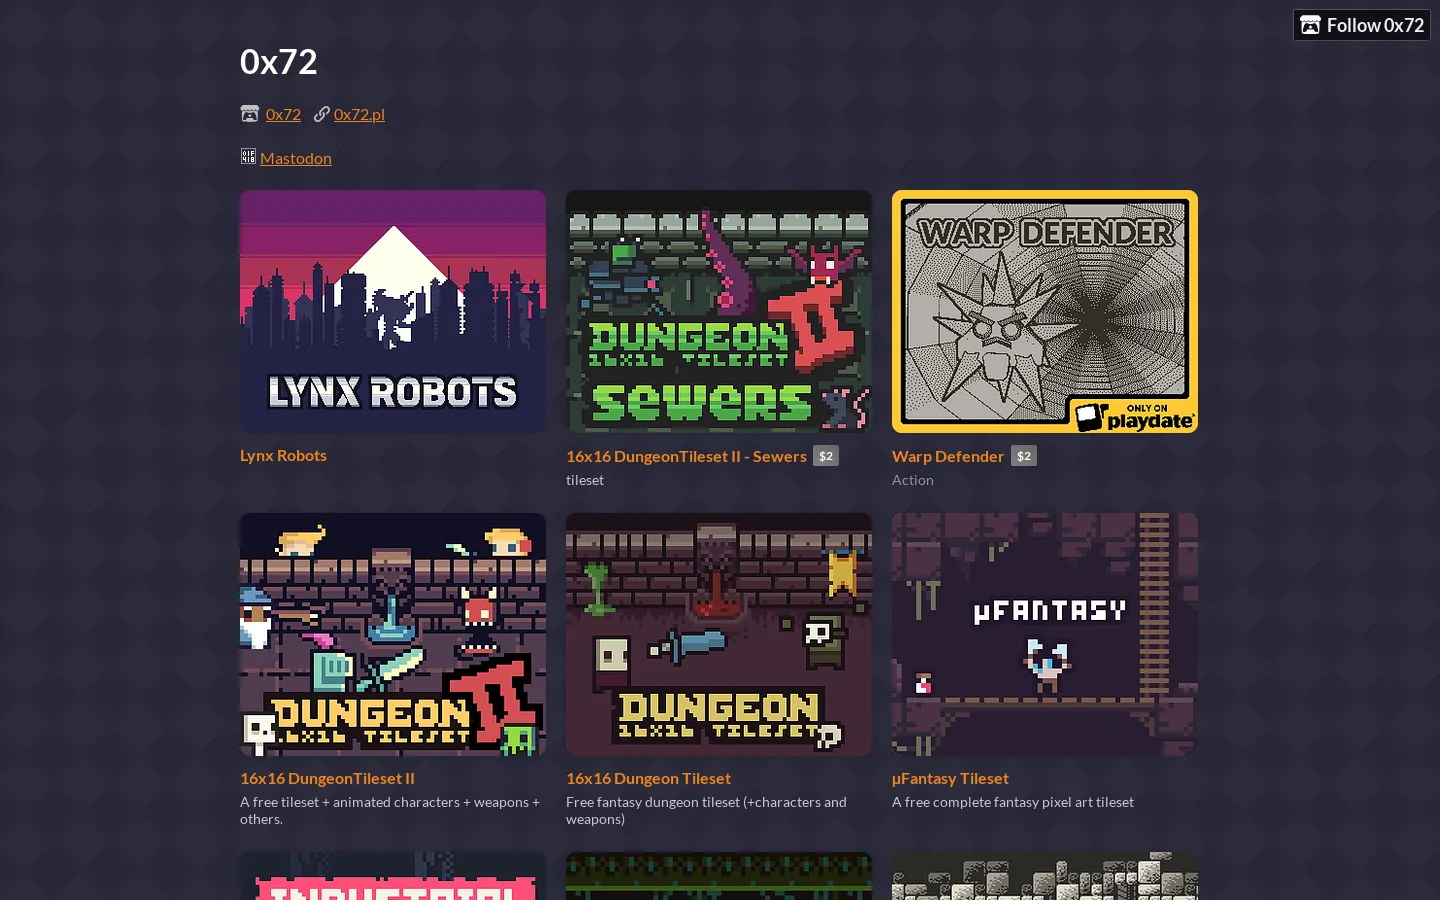Screen dimensions: 1440x900
Task: Click the 16x16 Dungeon Tileset title link
Action: pos(648,778)
